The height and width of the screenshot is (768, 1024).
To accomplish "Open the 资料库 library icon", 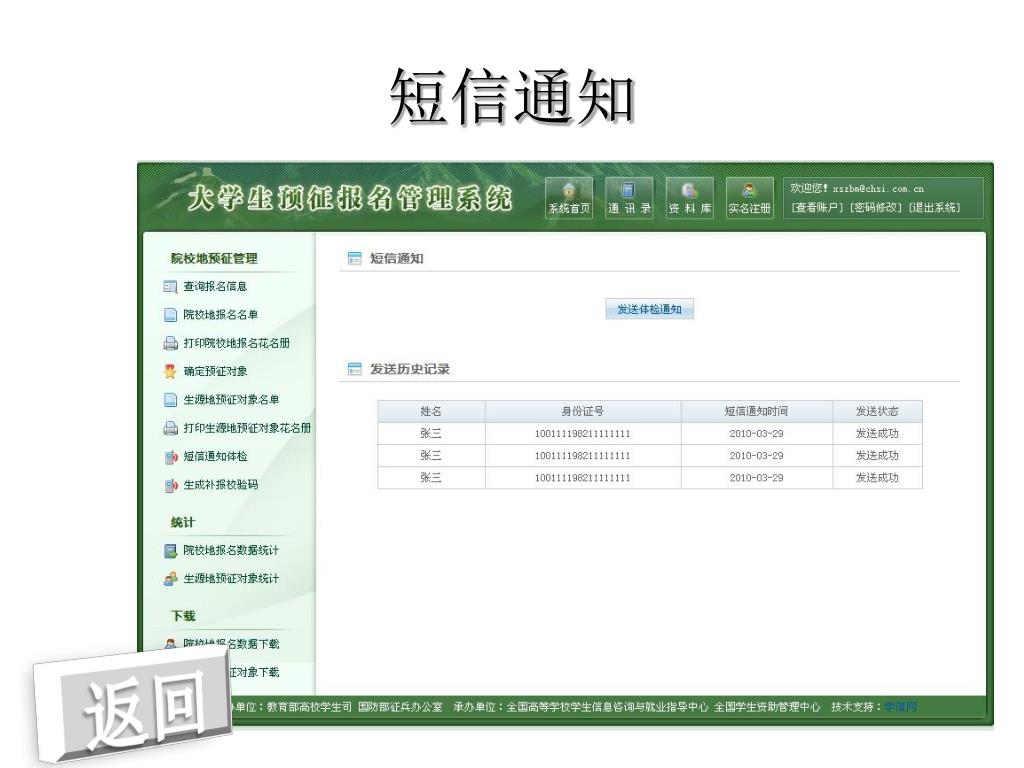I will coord(689,198).
